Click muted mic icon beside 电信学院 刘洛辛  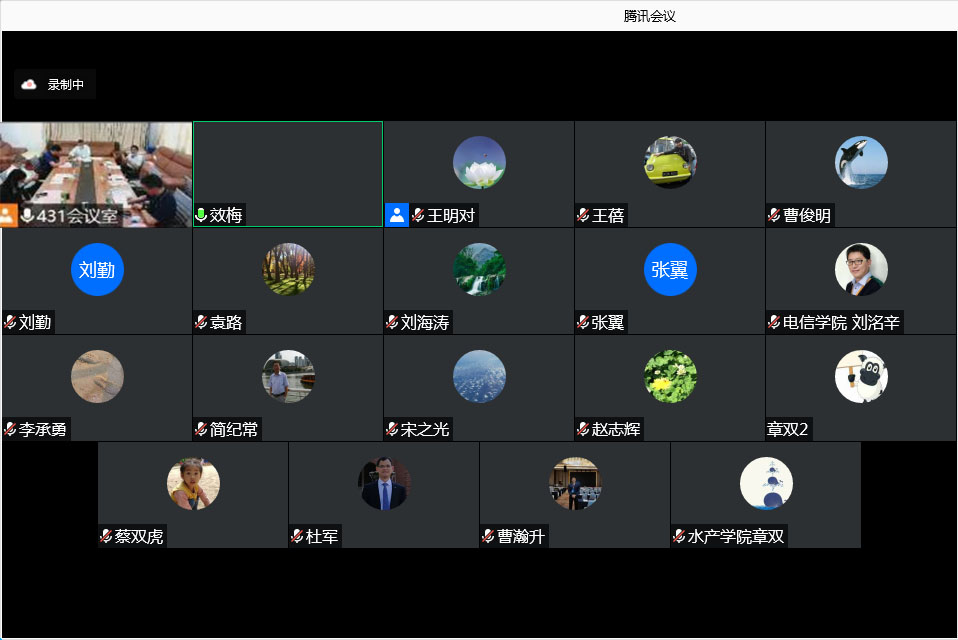tap(774, 322)
